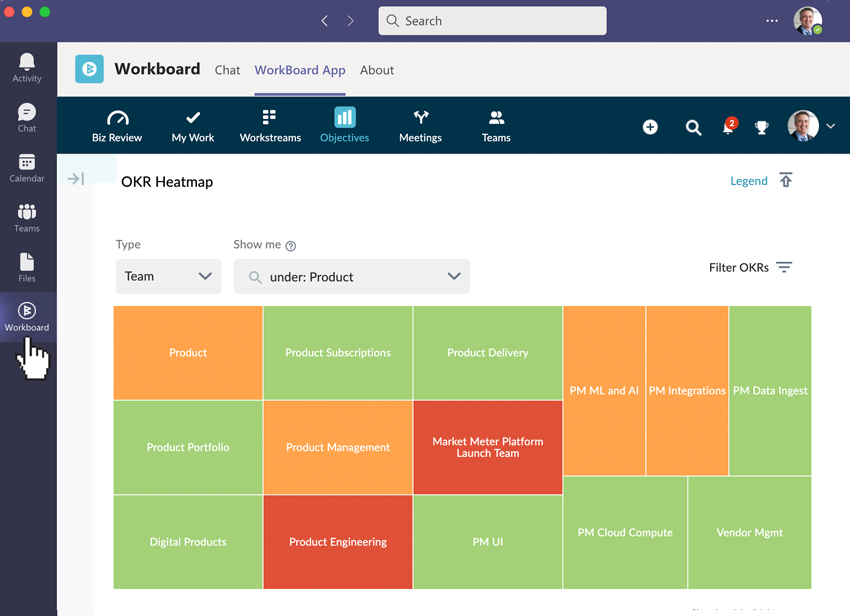Screen dimensions: 850x616
Task: Open Workboard app in the sidebar
Action: point(27,317)
